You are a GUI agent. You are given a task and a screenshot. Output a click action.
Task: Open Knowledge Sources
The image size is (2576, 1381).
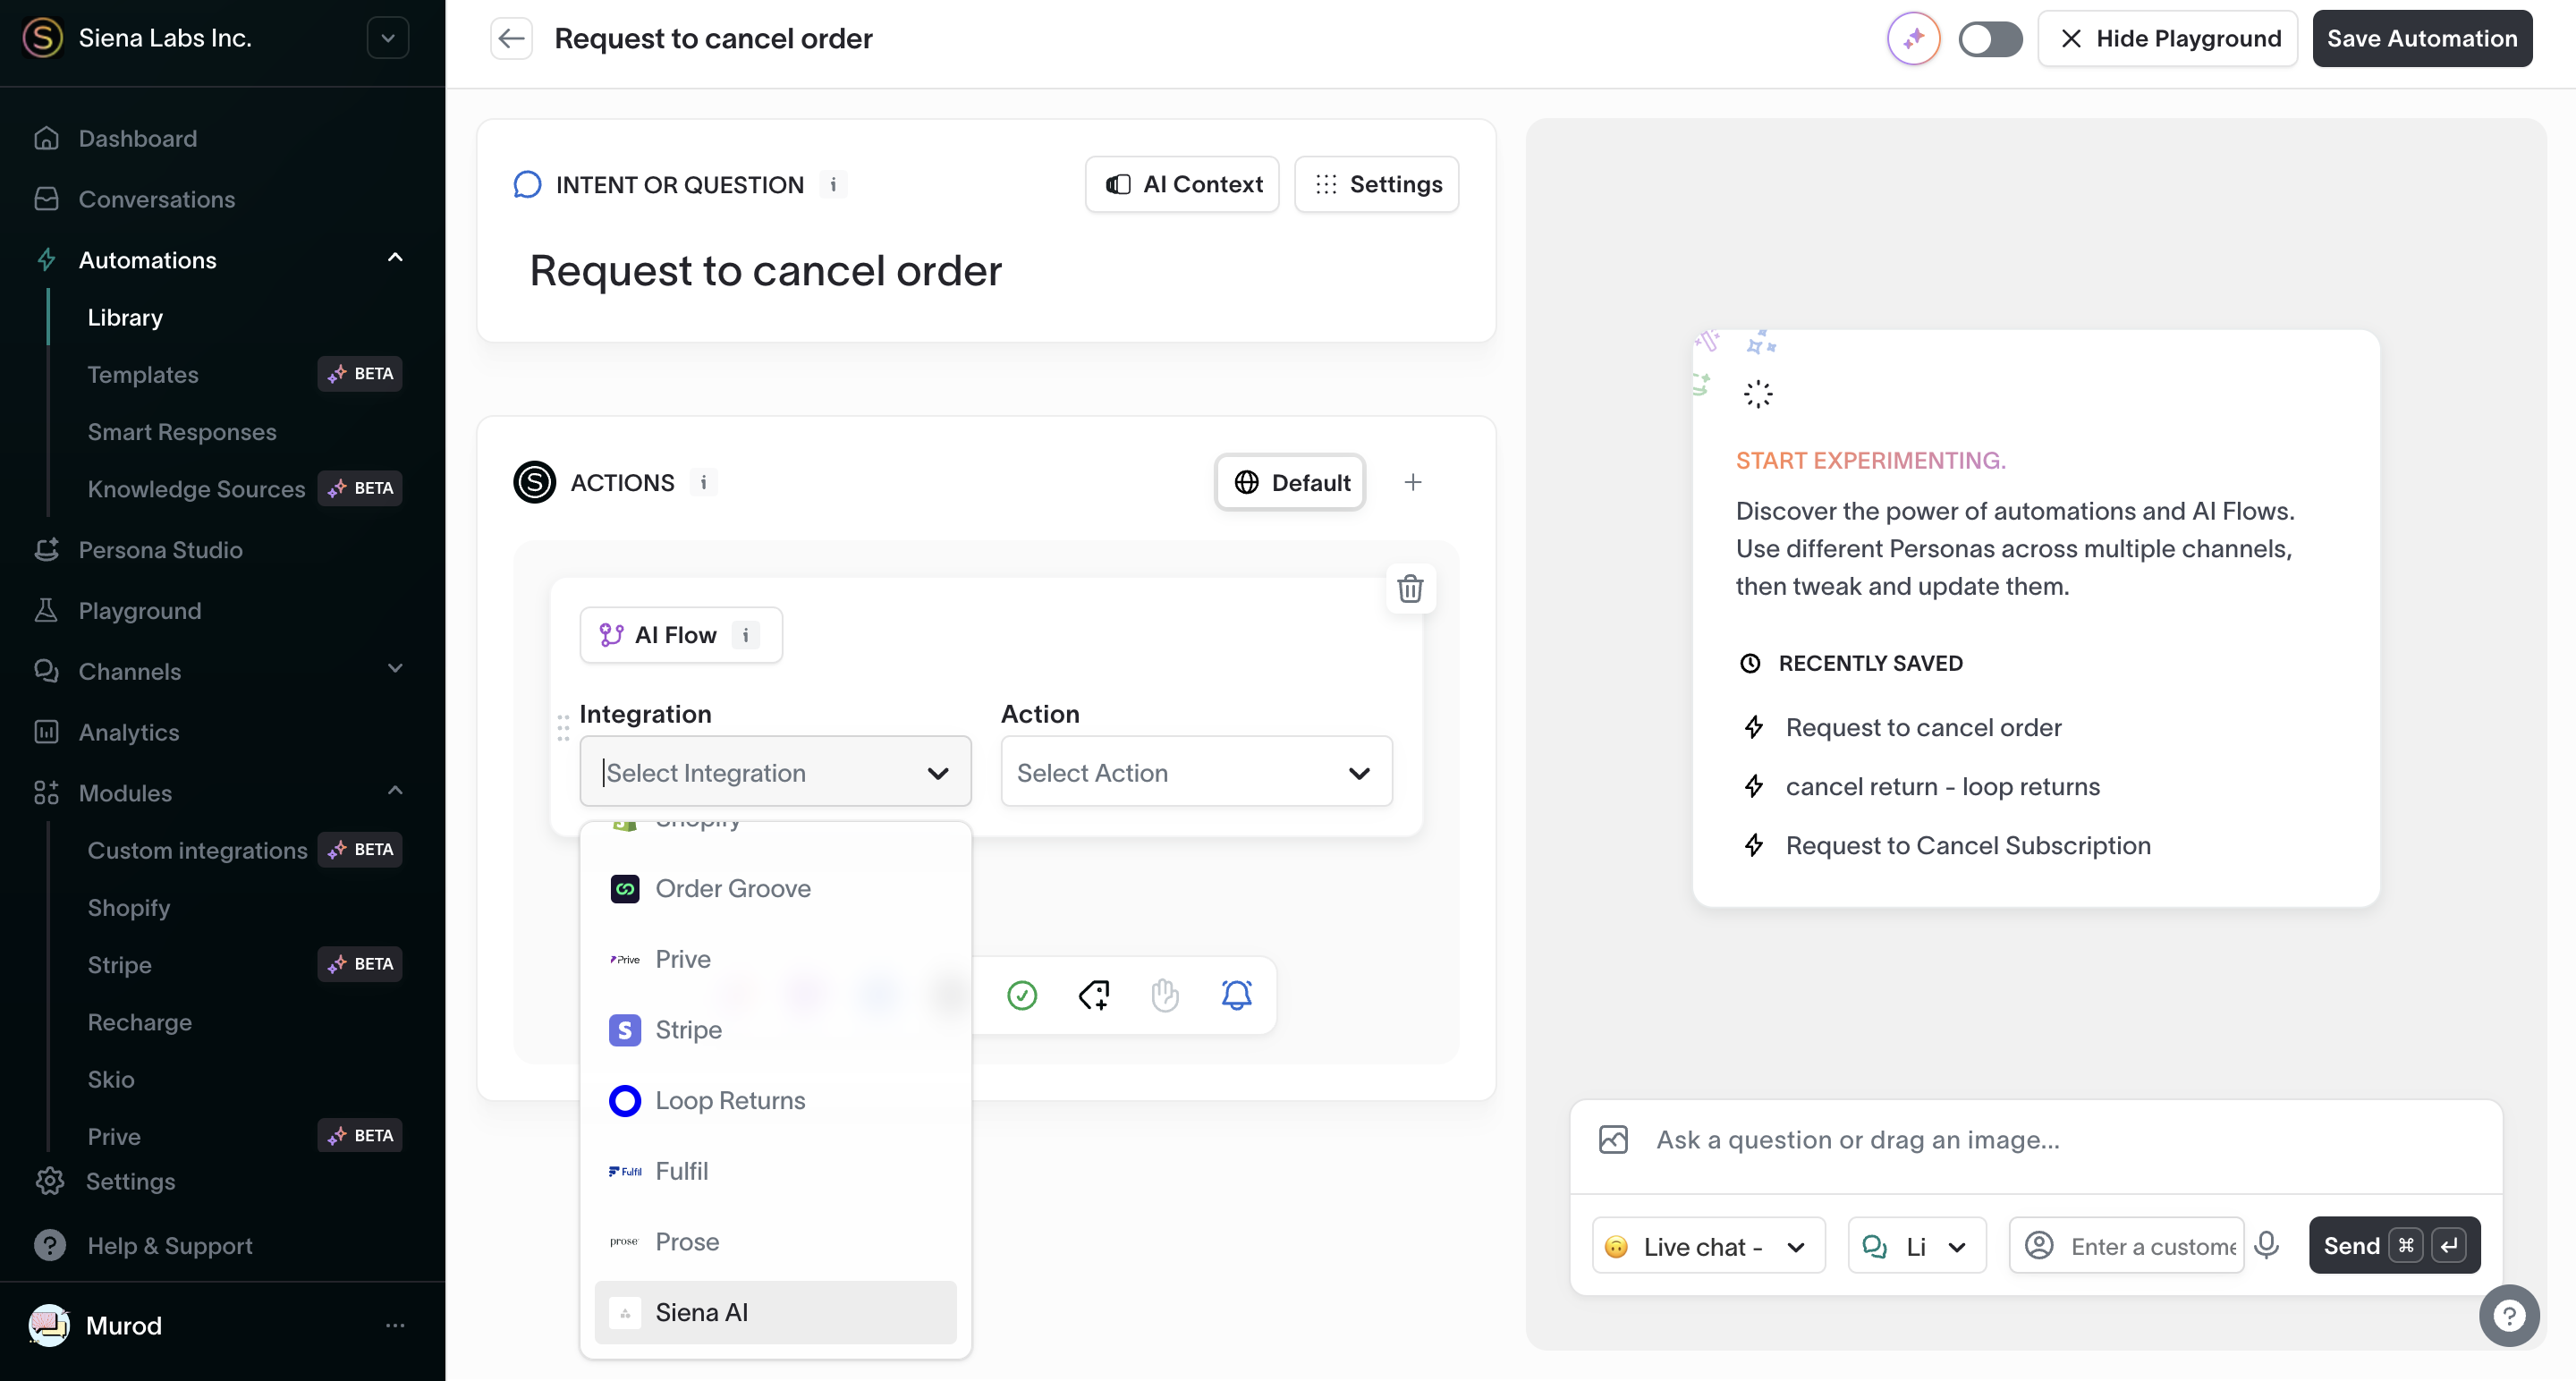pos(196,488)
